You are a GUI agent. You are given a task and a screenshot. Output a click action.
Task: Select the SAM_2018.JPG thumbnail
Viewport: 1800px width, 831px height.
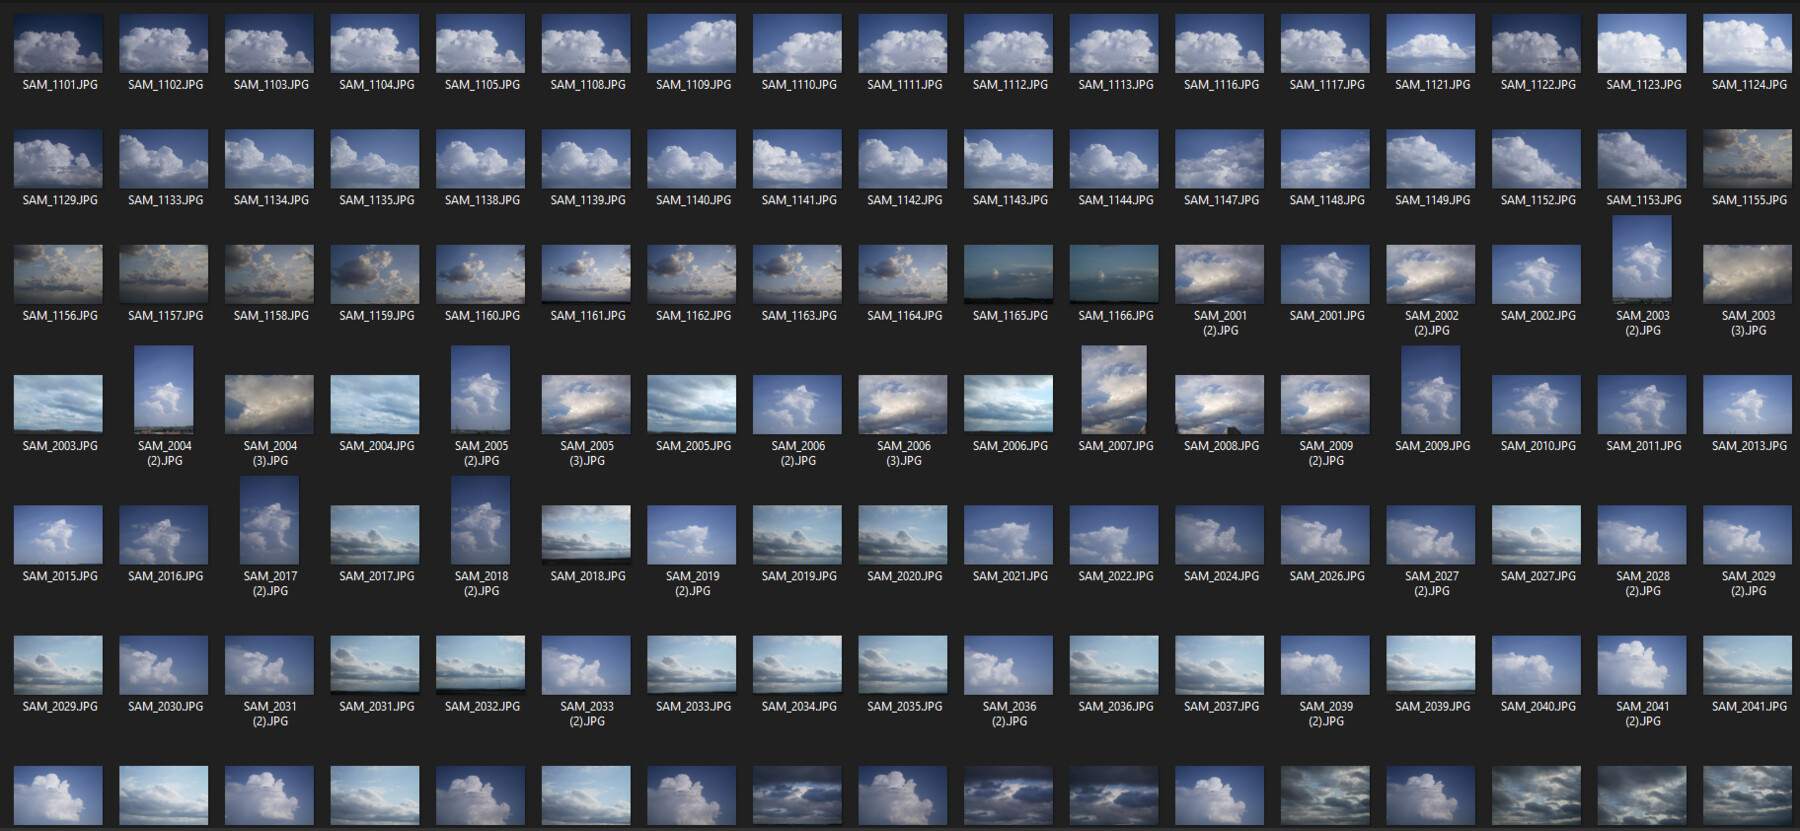(x=586, y=535)
